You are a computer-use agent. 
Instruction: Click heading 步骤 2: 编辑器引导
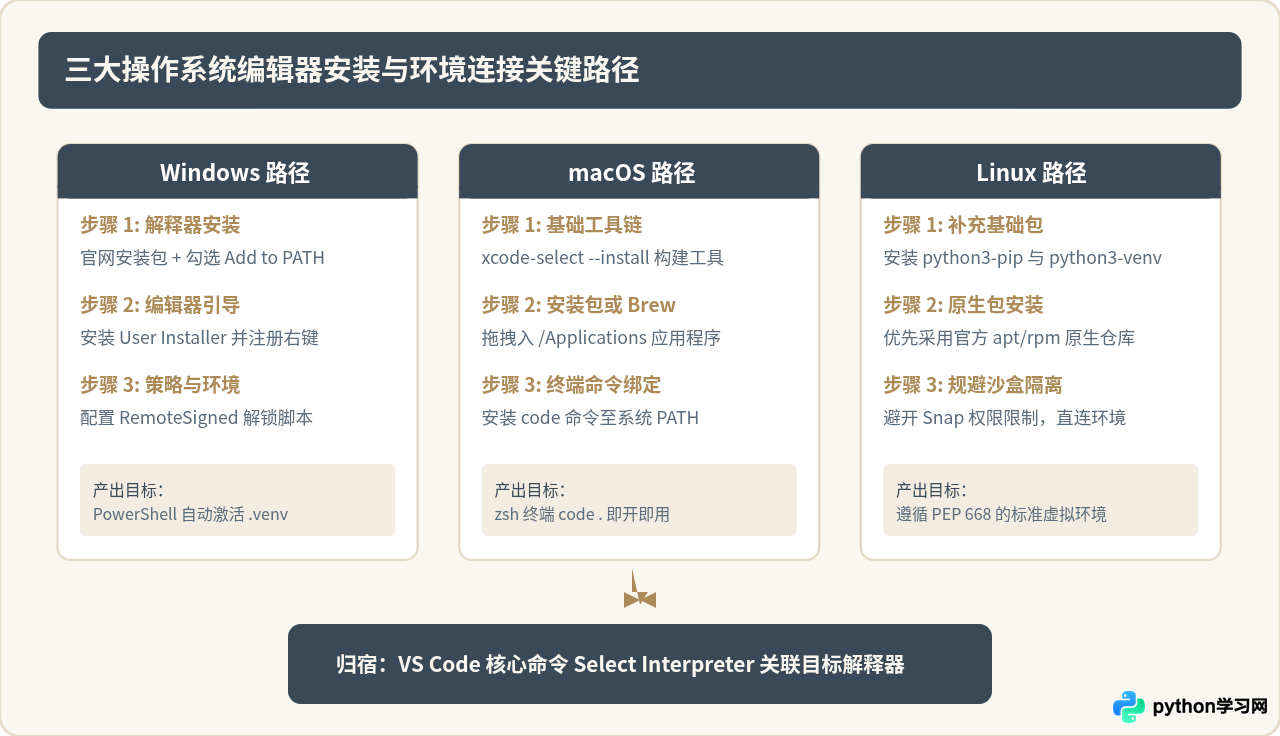[160, 305]
